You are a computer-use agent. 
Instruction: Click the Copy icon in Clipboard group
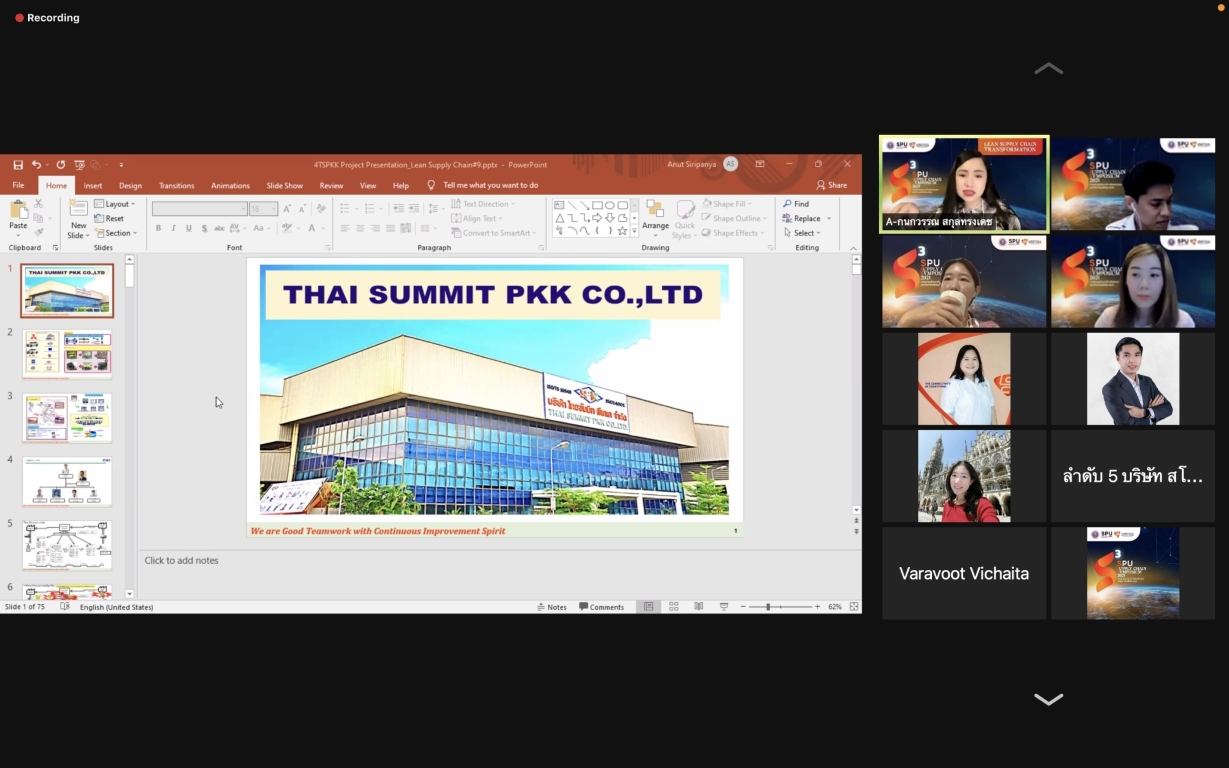[x=39, y=218]
